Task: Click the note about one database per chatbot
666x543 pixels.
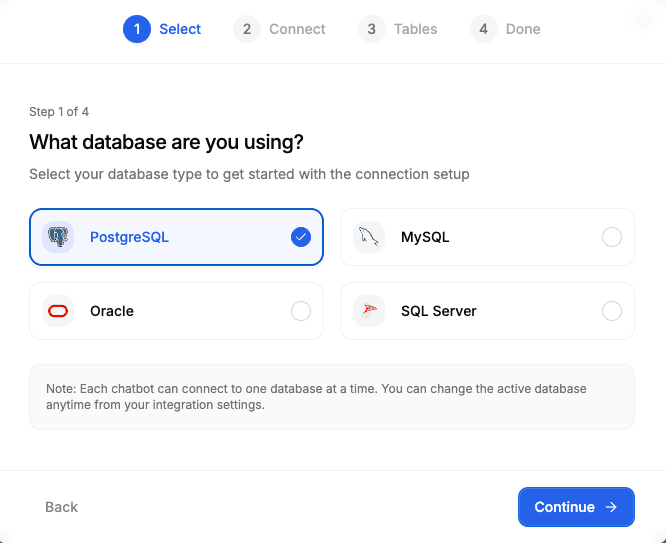Action: (316, 397)
